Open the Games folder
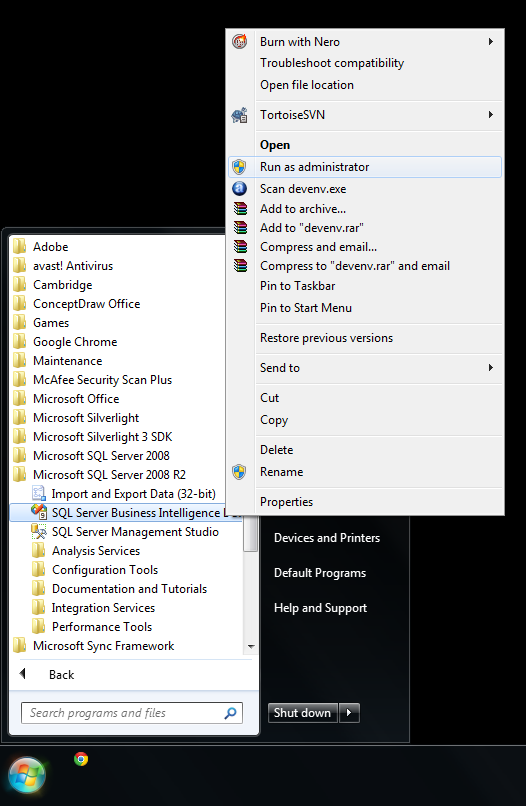 (x=51, y=322)
